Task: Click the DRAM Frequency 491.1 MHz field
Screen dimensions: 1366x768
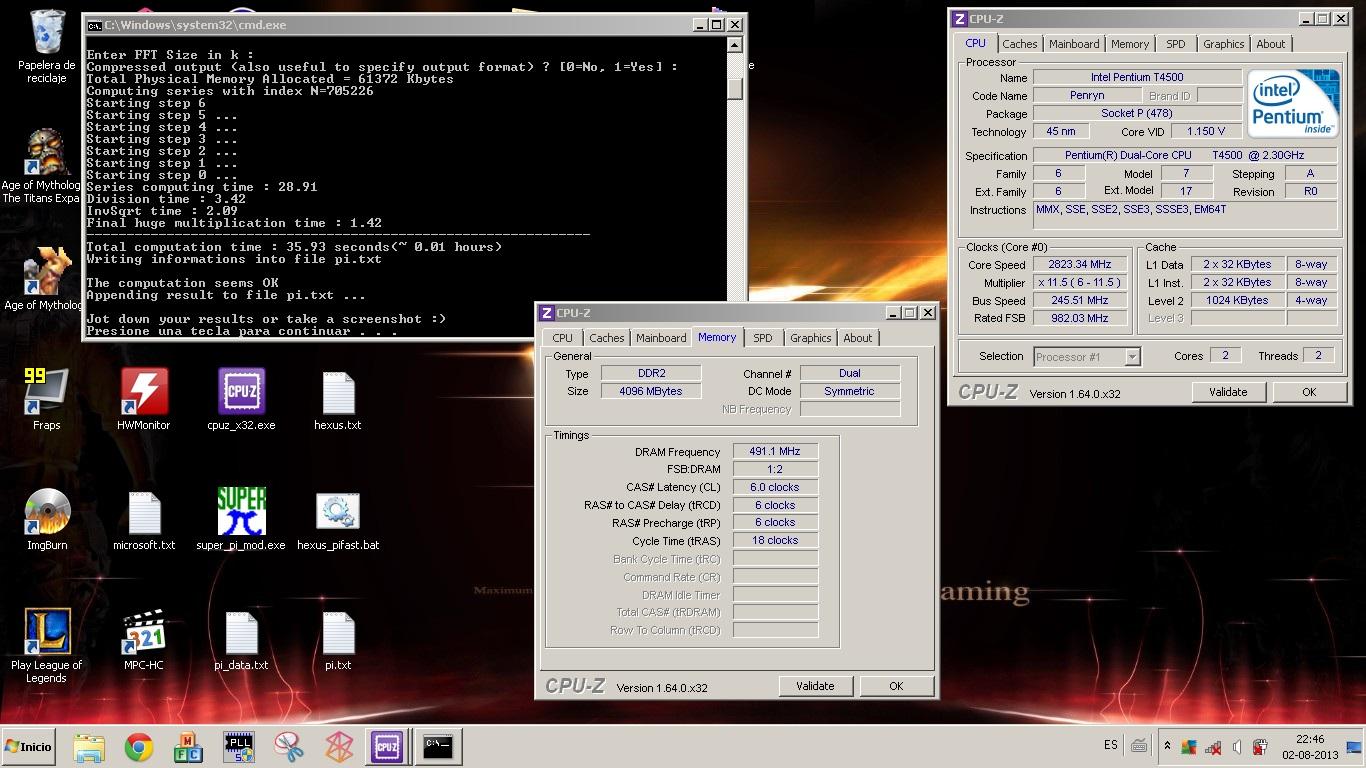Action: (x=775, y=452)
